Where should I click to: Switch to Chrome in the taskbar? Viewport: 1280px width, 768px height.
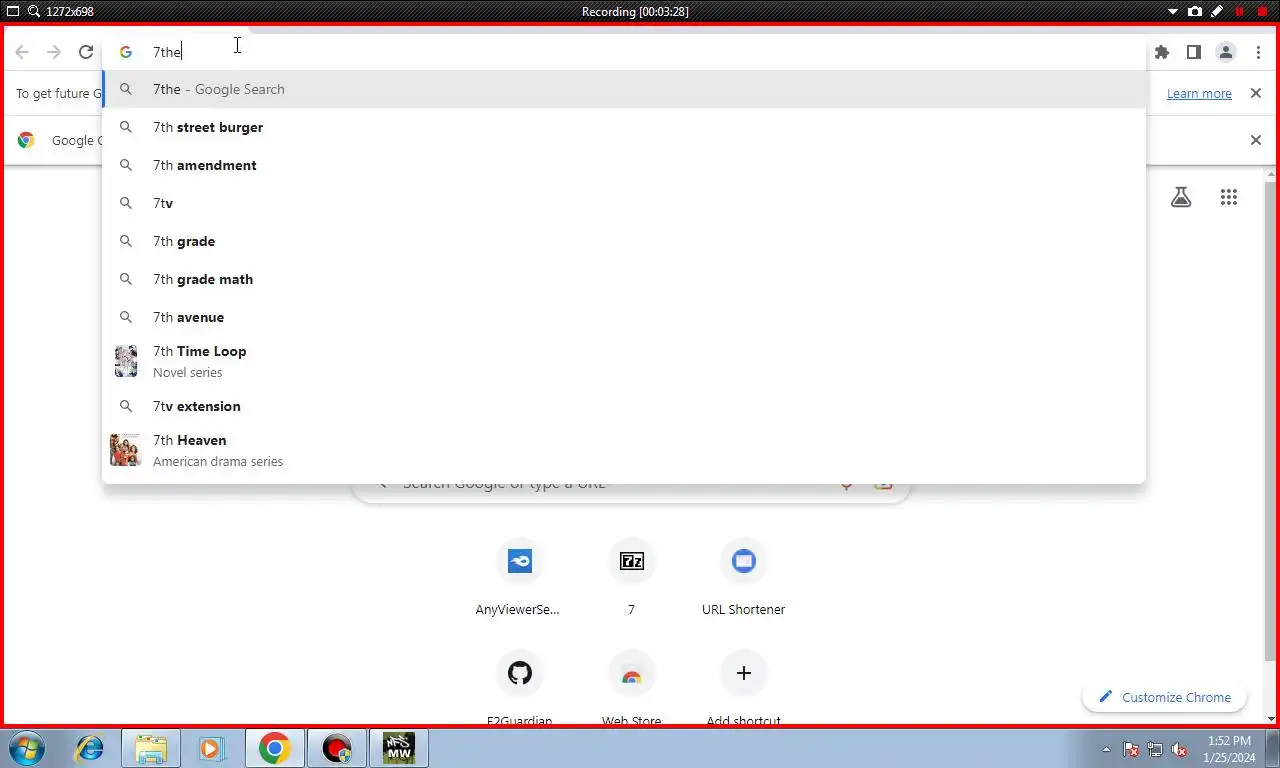274,748
